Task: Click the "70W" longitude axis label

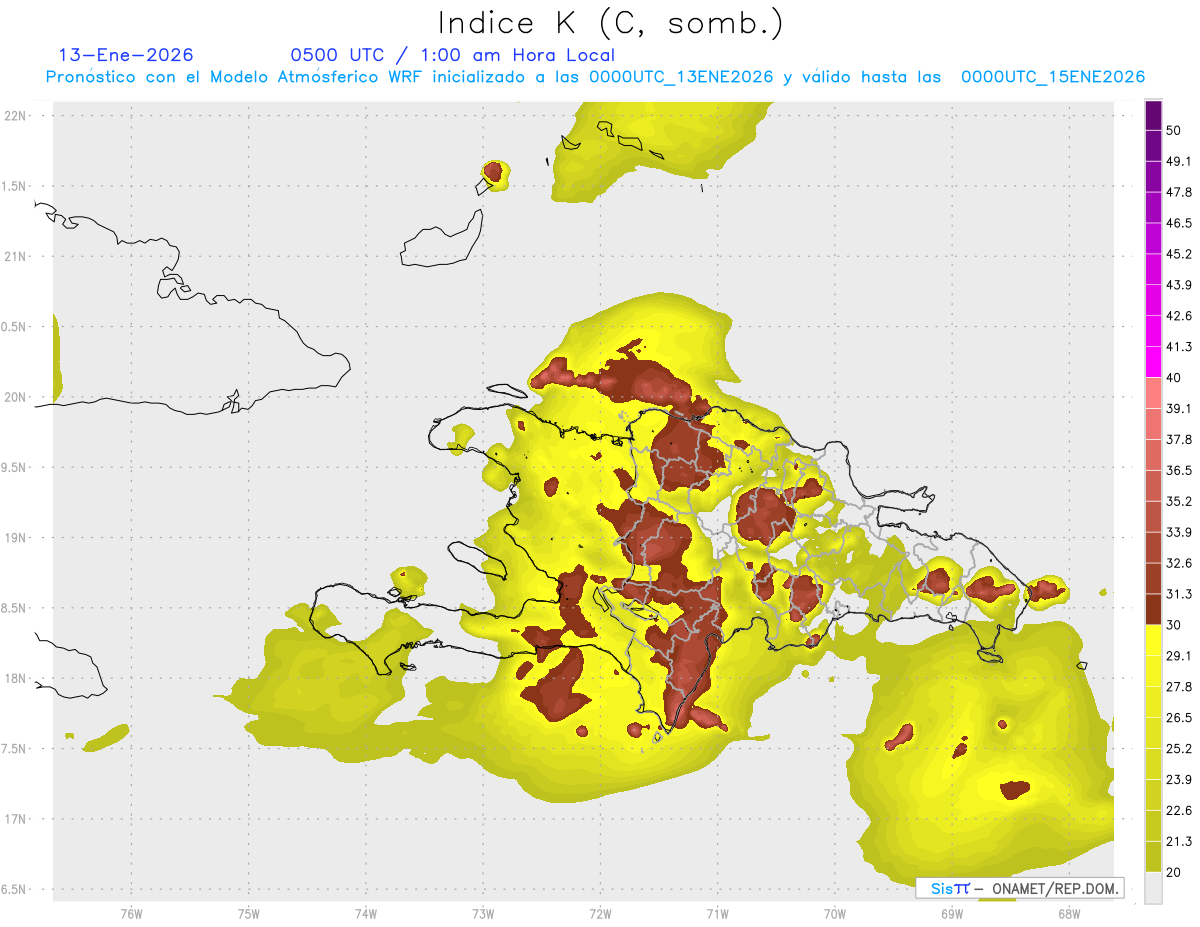Action: click(834, 914)
